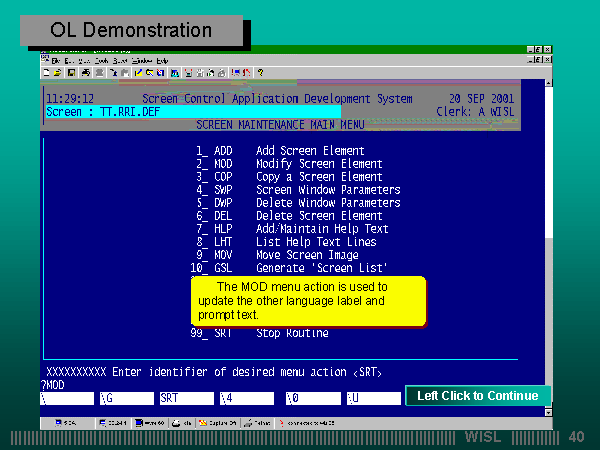Click the Print toolbar icon
600x450 pixels.
click(86, 73)
